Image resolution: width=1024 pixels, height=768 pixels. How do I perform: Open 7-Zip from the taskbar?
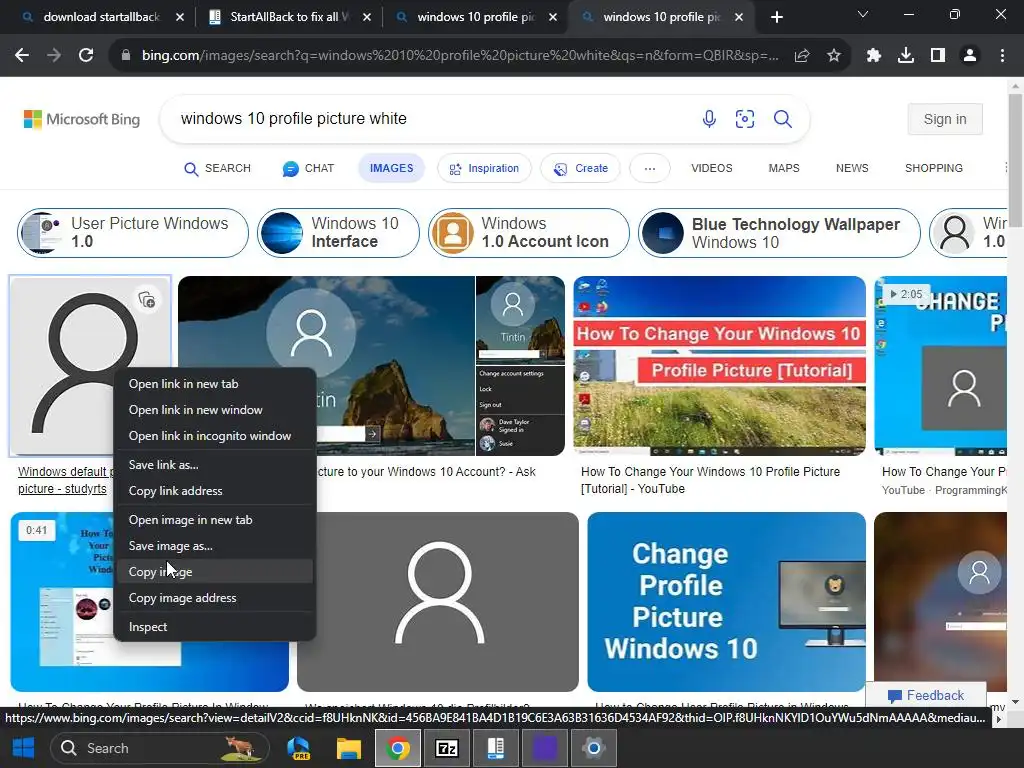click(447, 748)
